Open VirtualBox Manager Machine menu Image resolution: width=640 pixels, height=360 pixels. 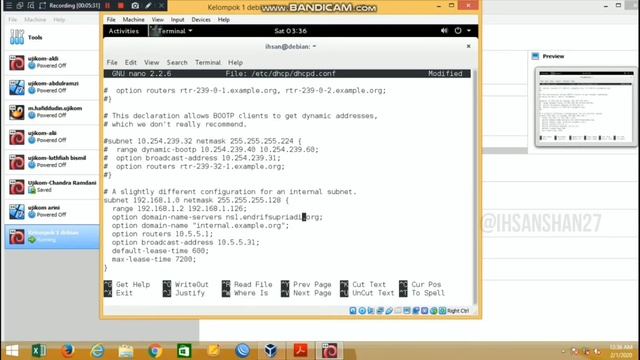click(35, 20)
